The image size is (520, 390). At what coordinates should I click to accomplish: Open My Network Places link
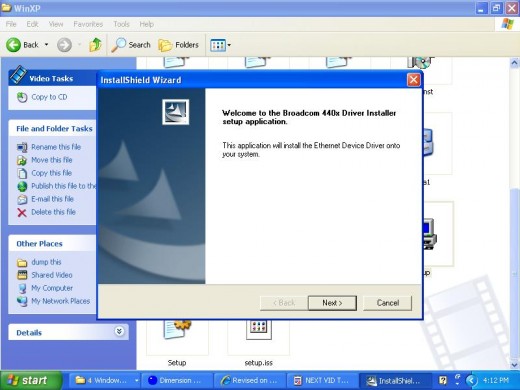[x=61, y=301]
